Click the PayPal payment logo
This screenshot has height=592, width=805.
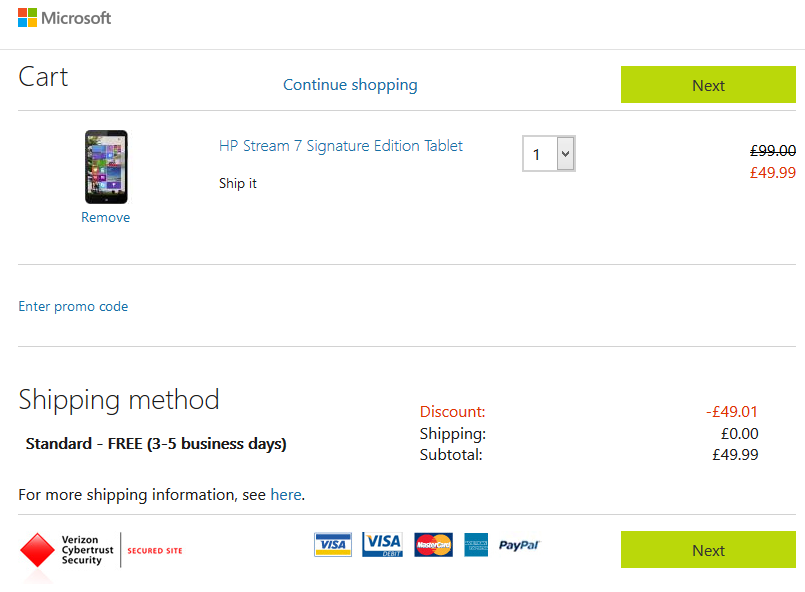[520, 545]
